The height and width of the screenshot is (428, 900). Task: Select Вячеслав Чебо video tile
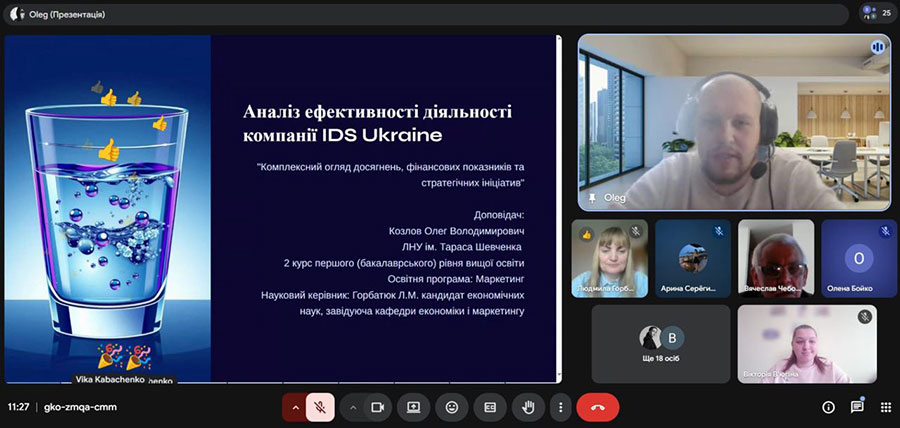(x=776, y=258)
